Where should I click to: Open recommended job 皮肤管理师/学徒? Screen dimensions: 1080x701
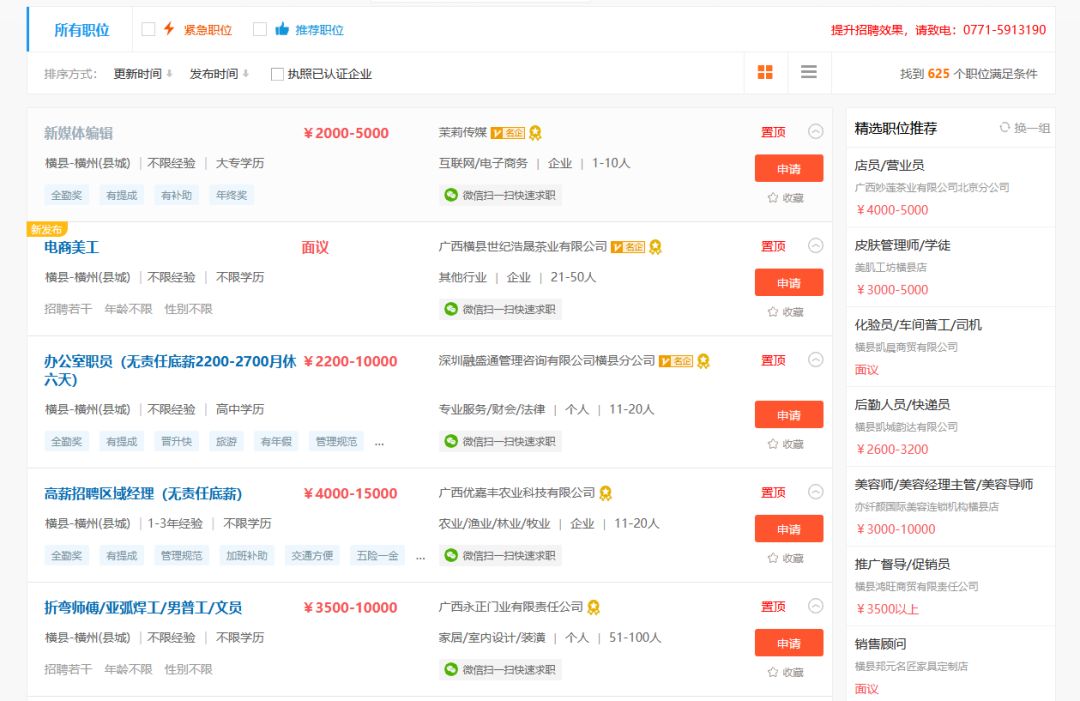click(x=902, y=245)
